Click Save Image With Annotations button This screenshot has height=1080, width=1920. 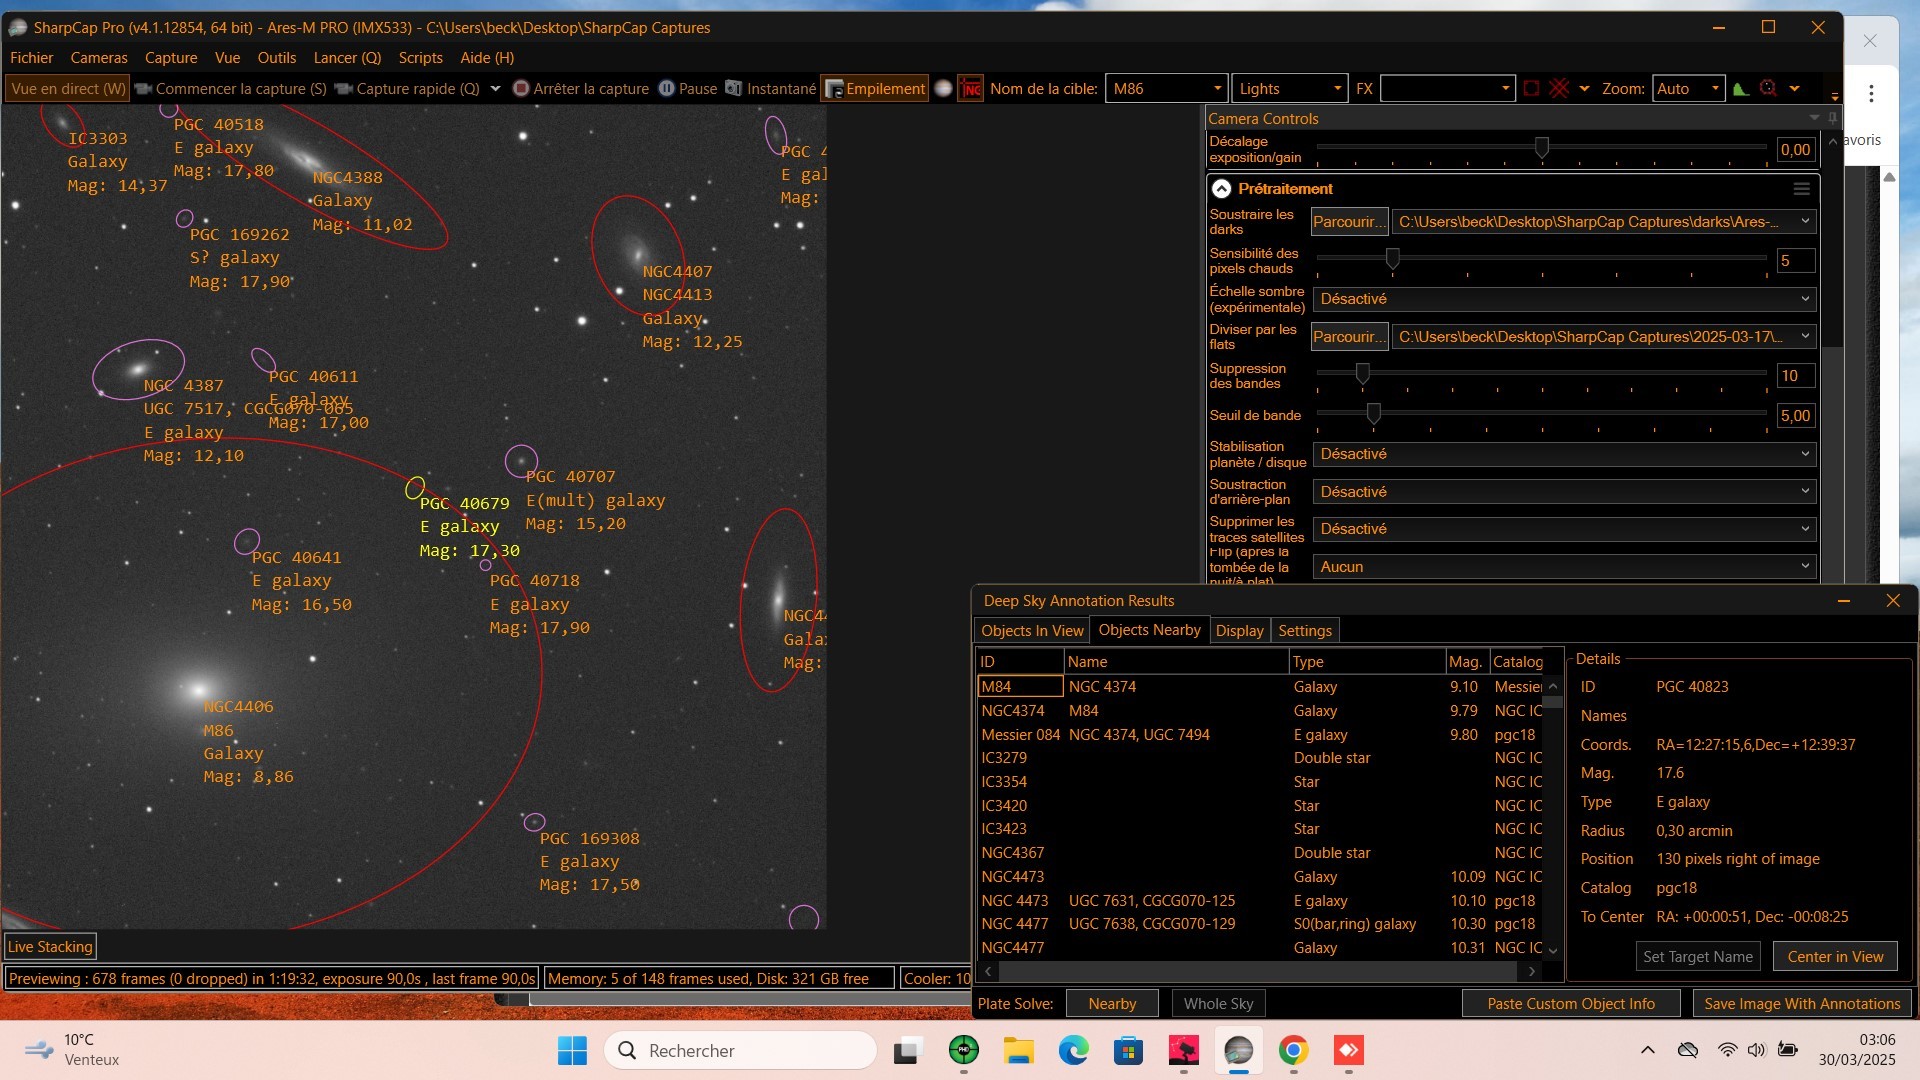click(x=1802, y=1004)
